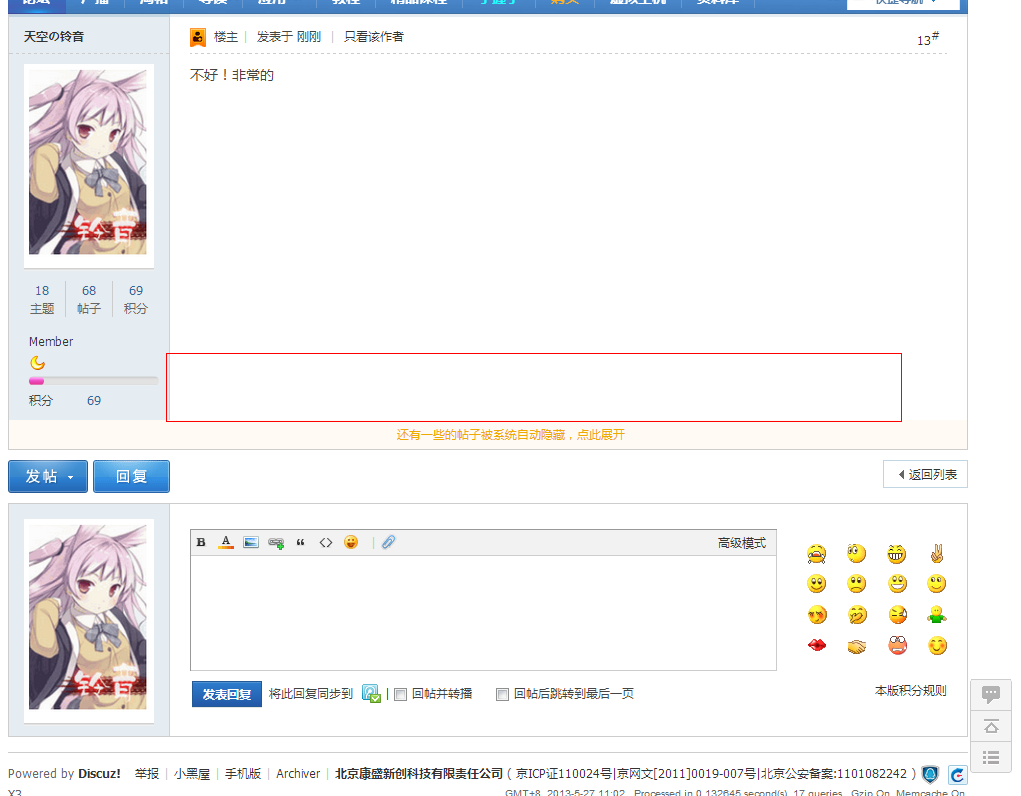Viewport: 1021px width, 796px height.
Task: Insert the green-shirt person emoticon
Action: click(x=937, y=614)
